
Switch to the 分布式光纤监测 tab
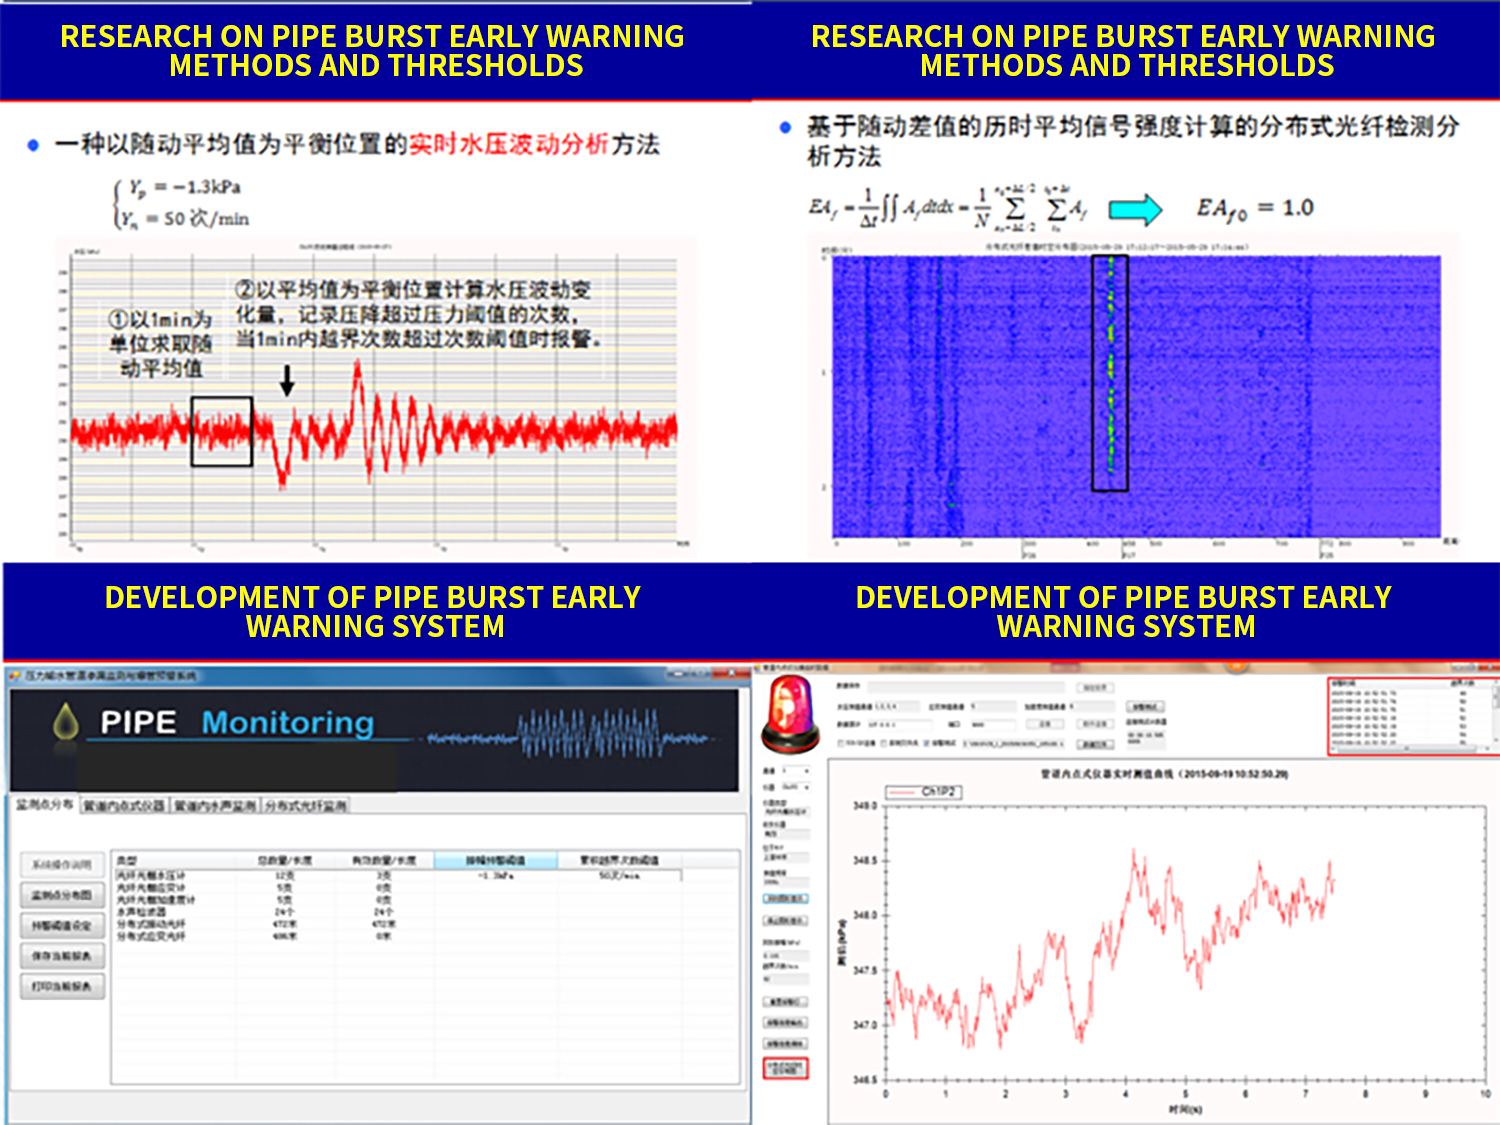pos(305,806)
